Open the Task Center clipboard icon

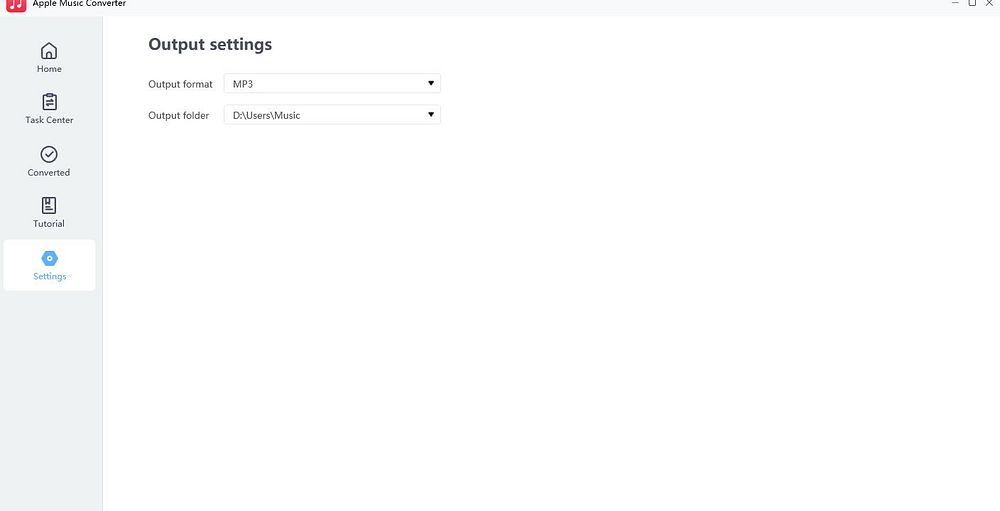point(49,102)
